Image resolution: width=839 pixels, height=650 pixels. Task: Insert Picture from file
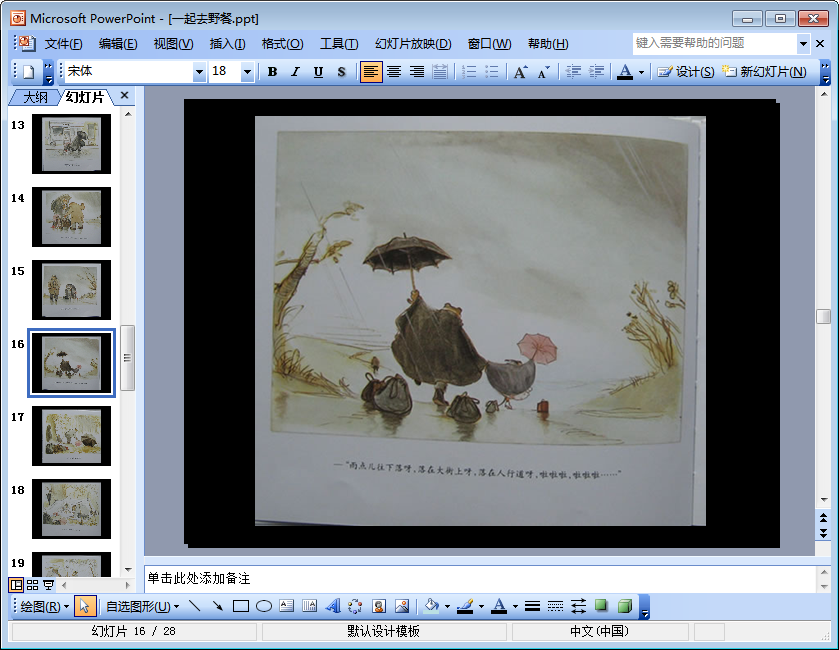click(402, 606)
